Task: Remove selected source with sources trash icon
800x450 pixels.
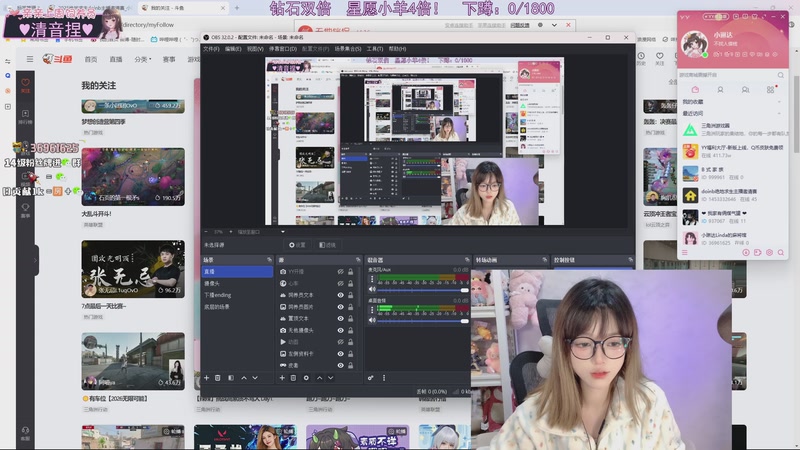Action: coord(293,378)
